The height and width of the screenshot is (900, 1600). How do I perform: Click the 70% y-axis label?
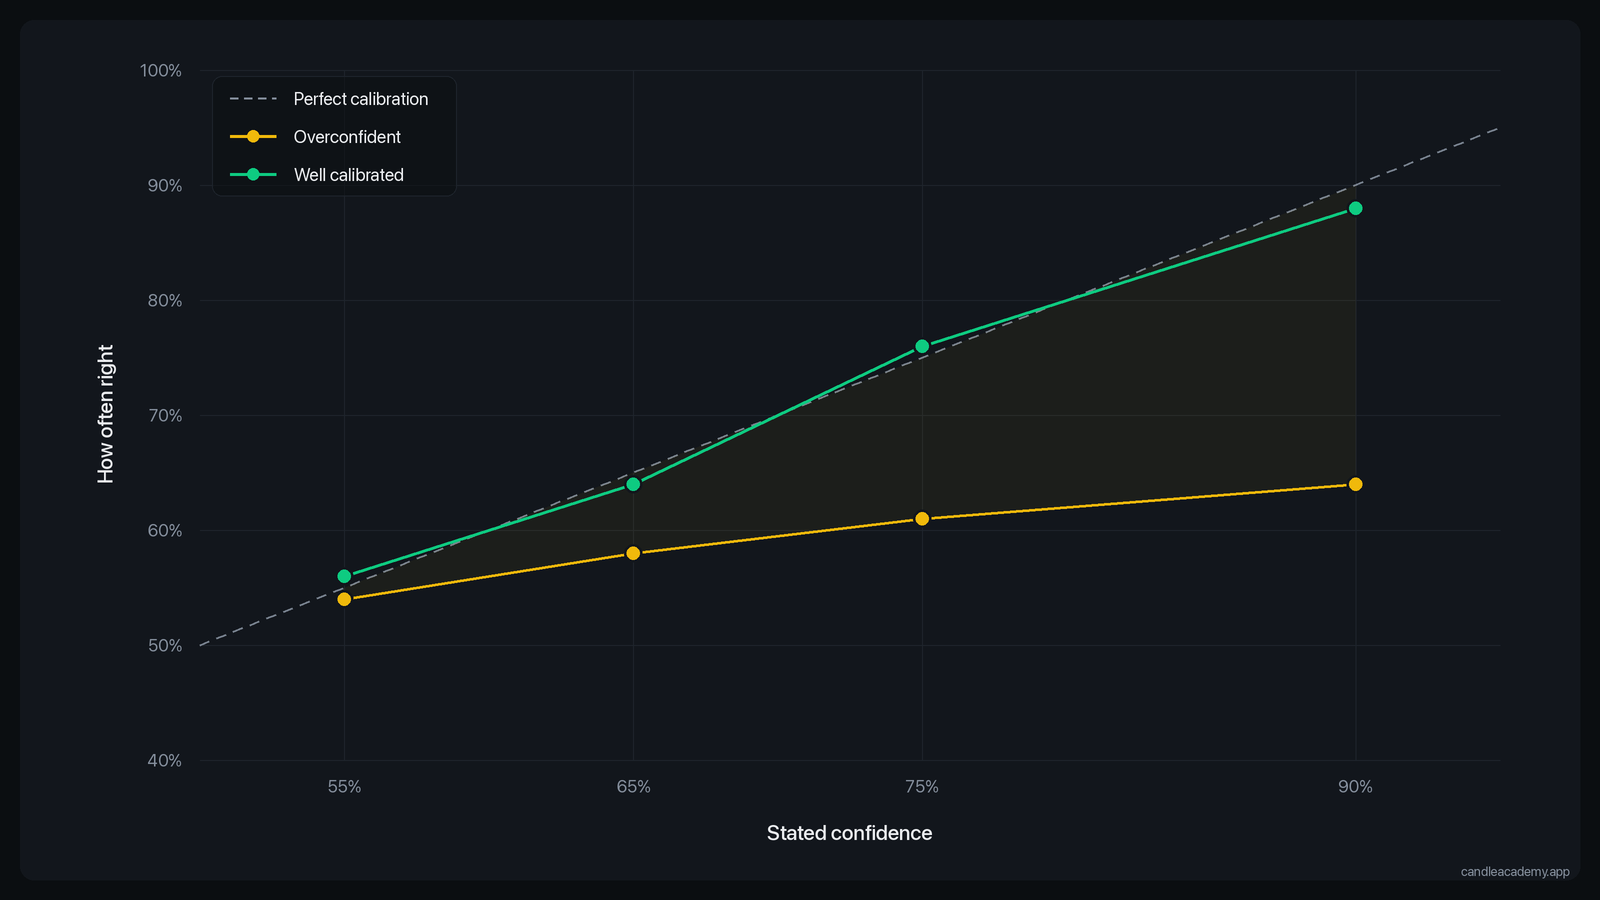pyautogui.click(x=165, y=416)
